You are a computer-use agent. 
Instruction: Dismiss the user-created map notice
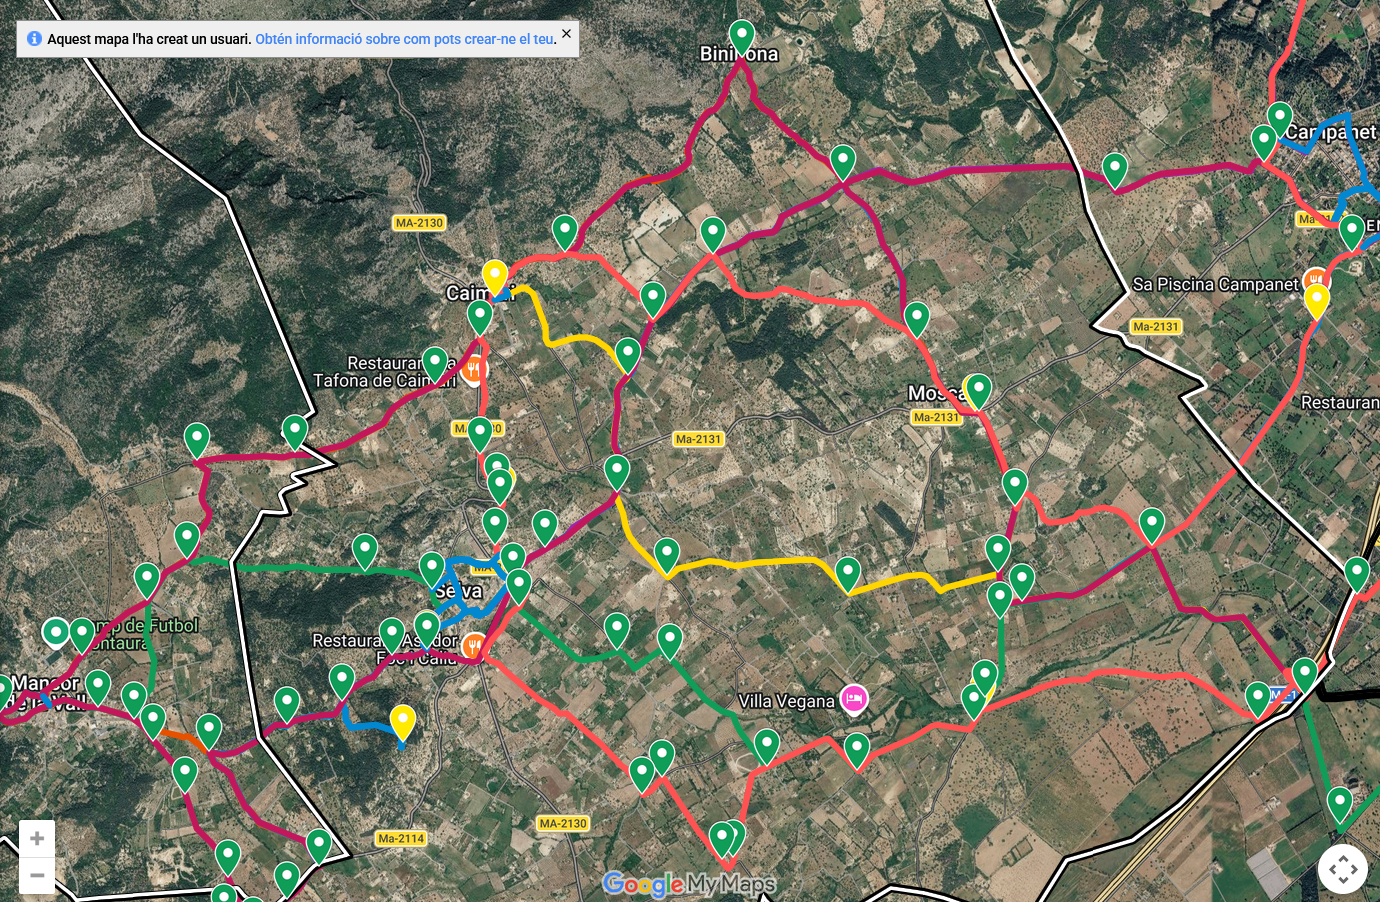point(566,34)
